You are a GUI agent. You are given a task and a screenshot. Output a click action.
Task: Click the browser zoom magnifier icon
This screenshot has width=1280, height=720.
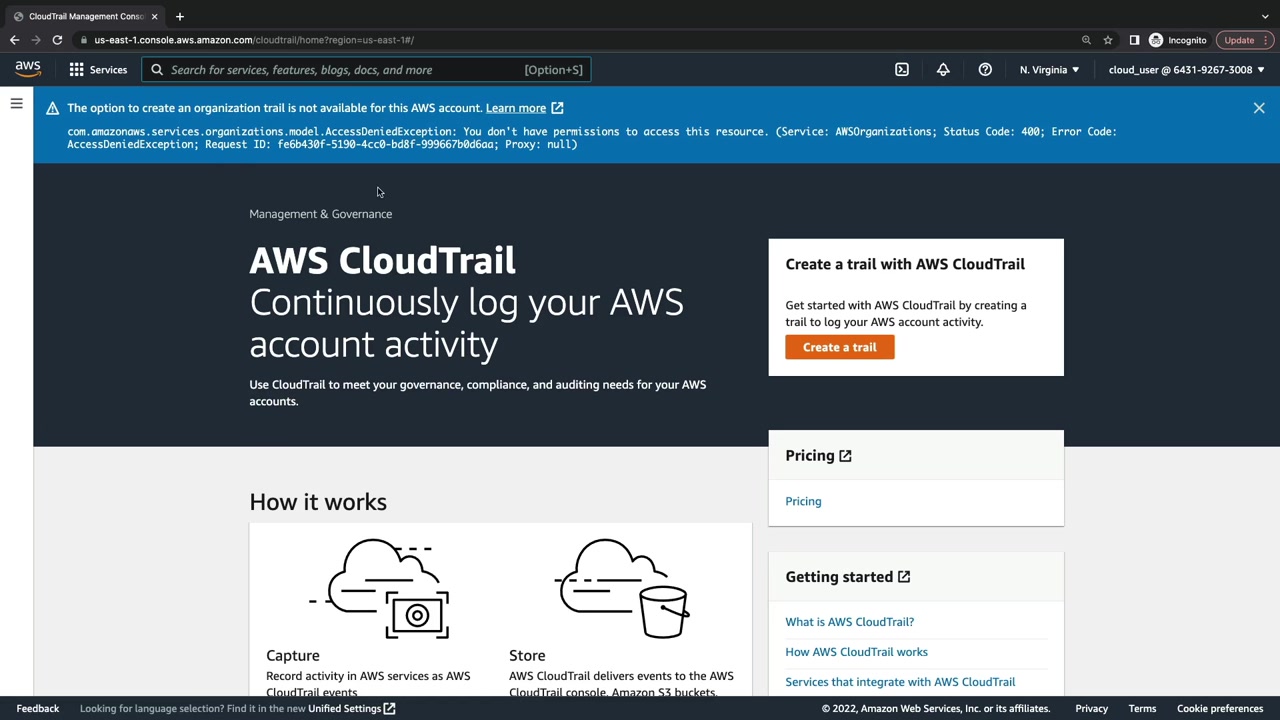tap(1086, 40)
